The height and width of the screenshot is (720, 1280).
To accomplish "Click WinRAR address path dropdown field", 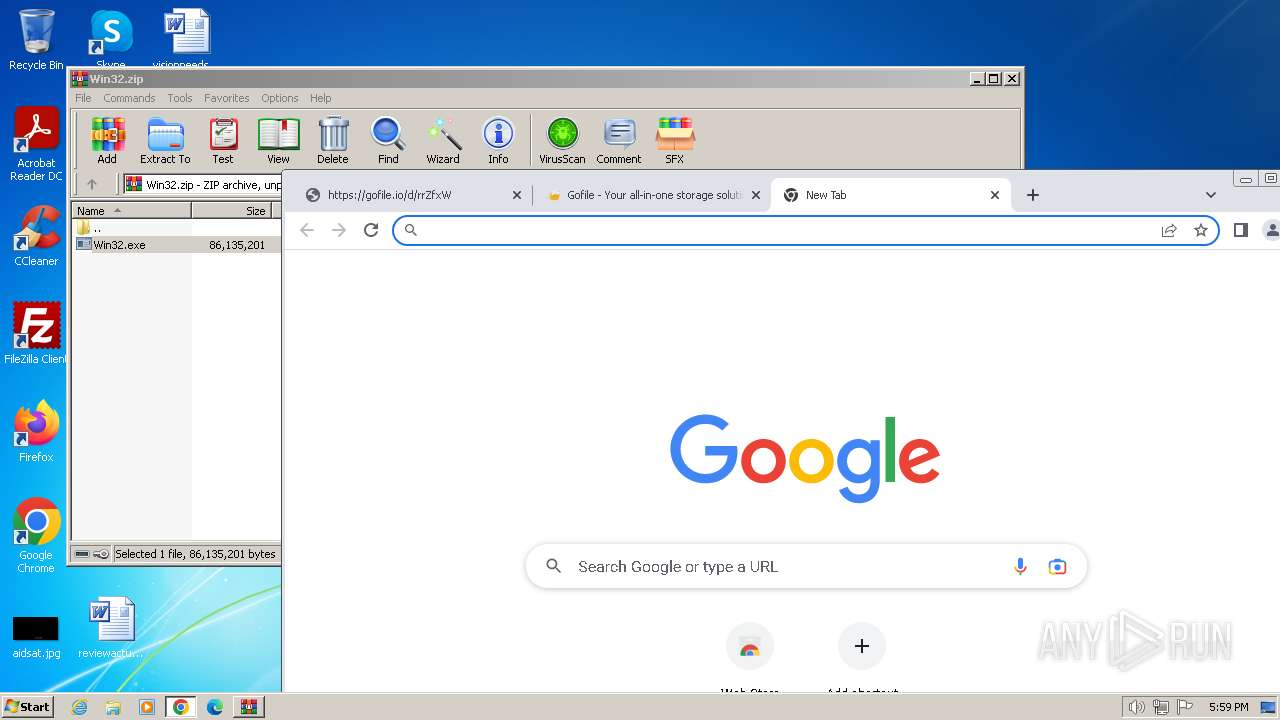I will [x=202, y=184].
